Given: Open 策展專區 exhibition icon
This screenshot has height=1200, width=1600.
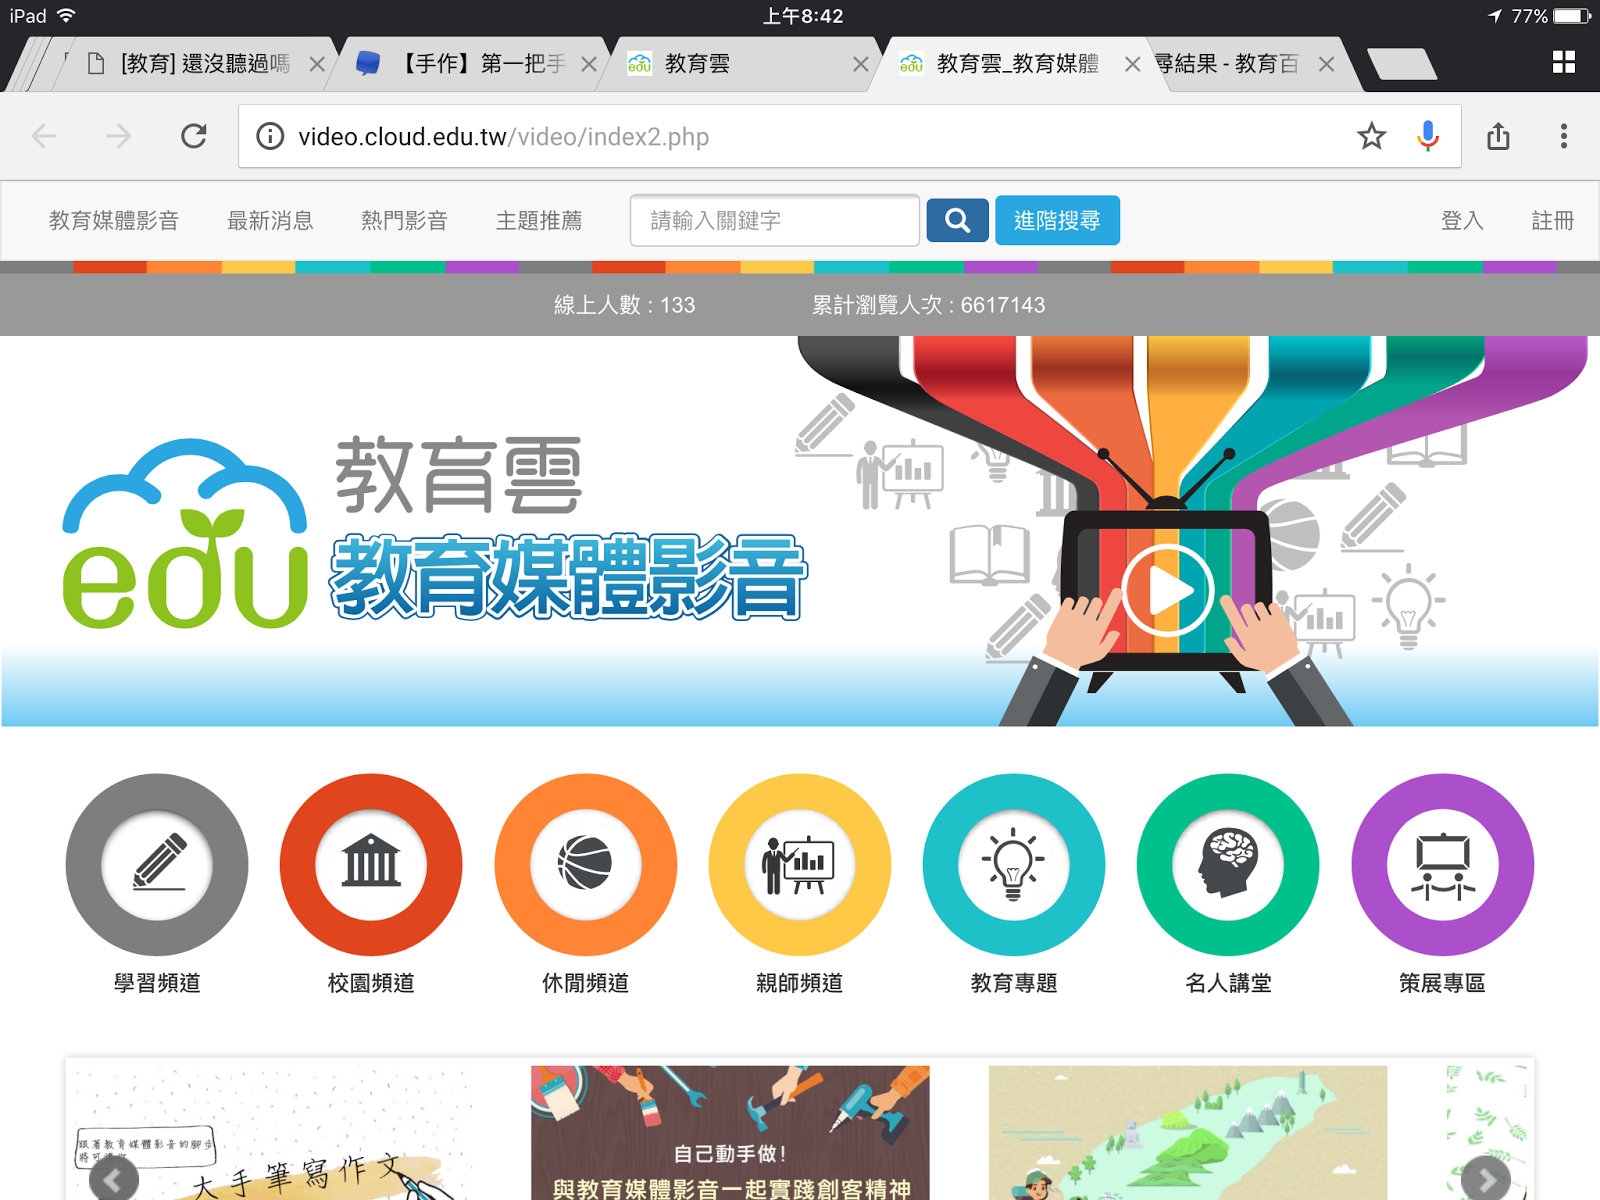Looking at the screenshot, I should pyautogui.click(x=1442, y=864).
